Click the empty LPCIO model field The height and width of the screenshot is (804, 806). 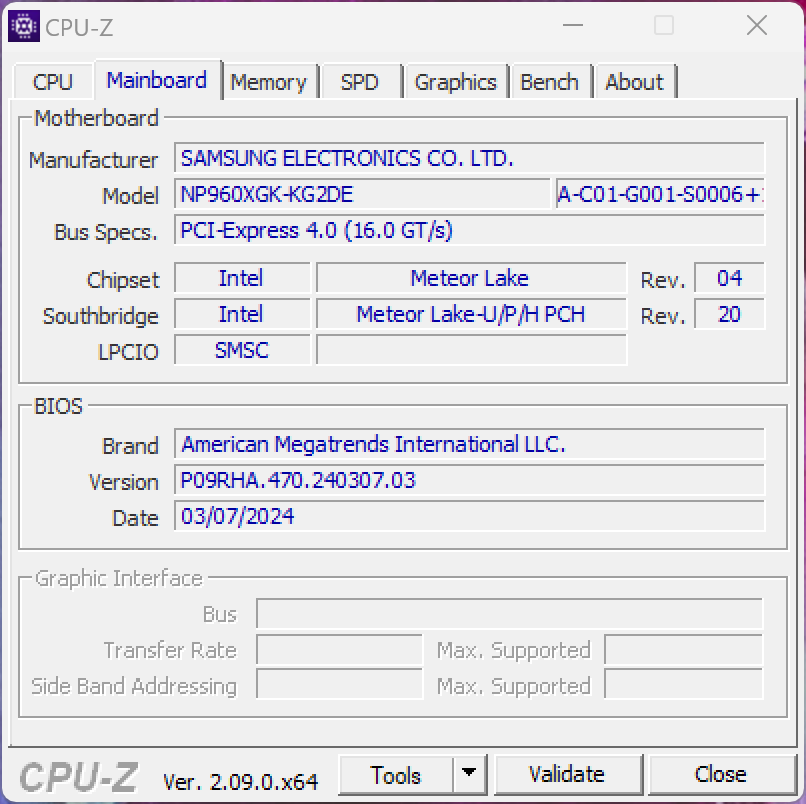pos(471,350)
